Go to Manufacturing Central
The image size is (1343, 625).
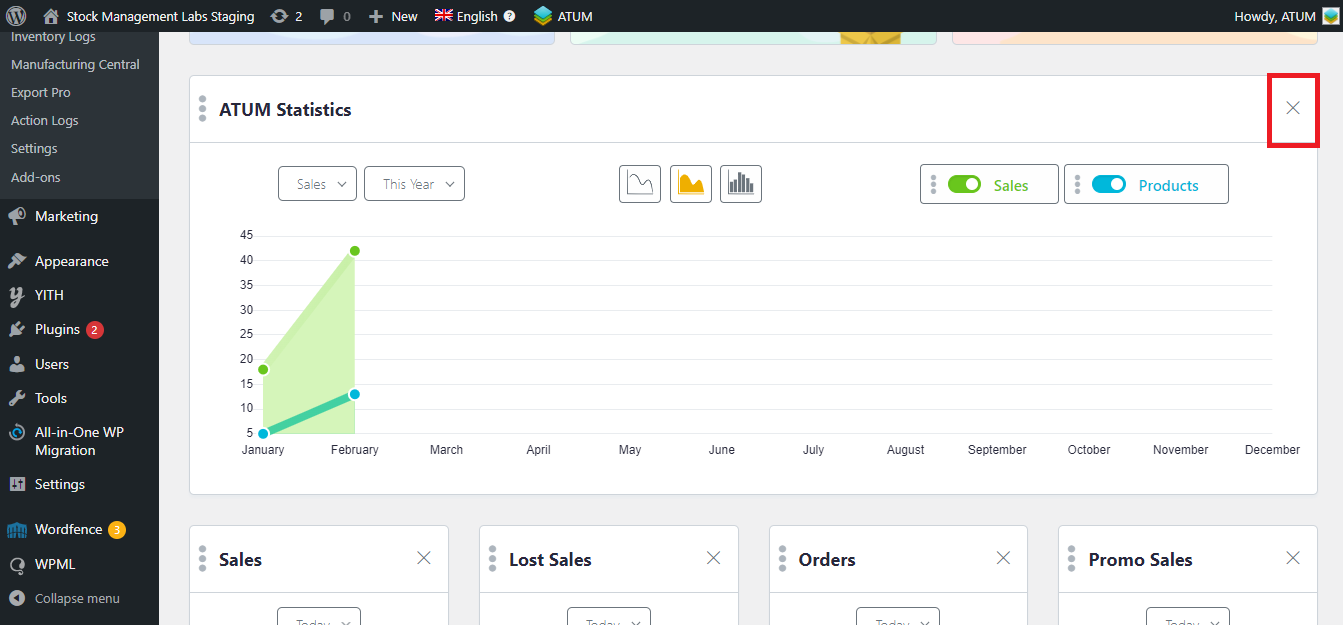(75, 64)
